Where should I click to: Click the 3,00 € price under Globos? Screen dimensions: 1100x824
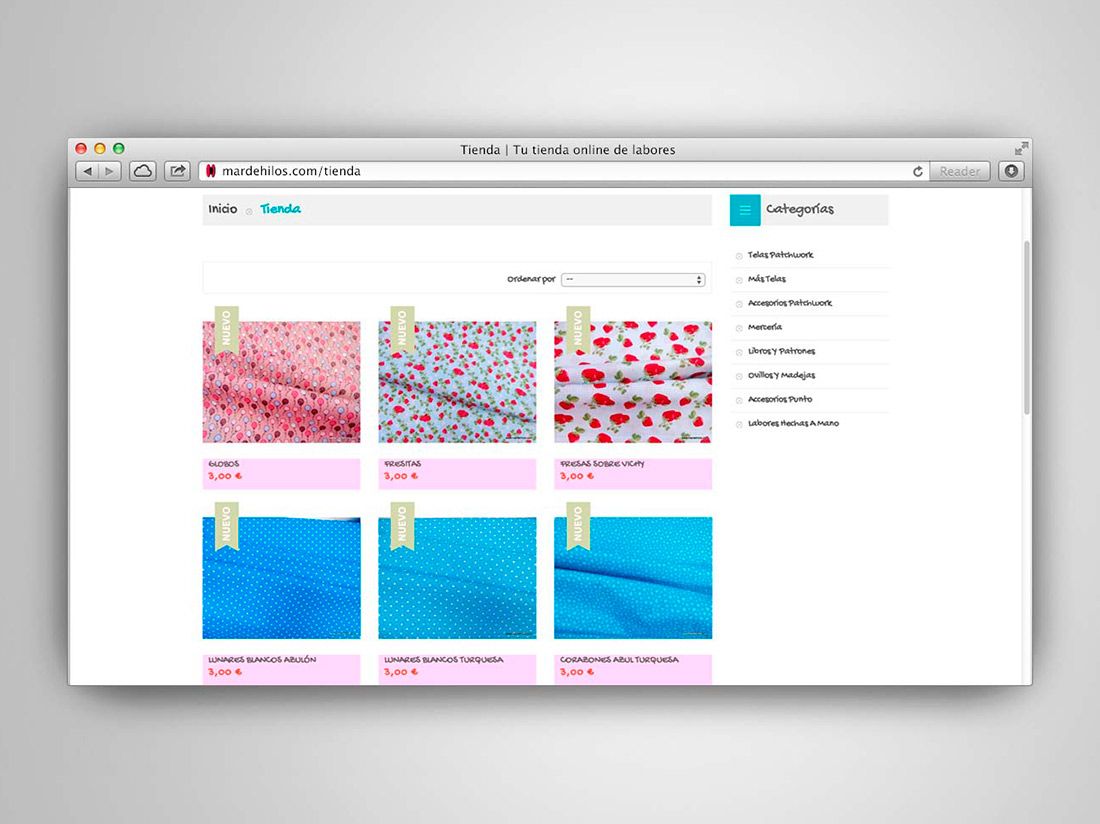224,476
